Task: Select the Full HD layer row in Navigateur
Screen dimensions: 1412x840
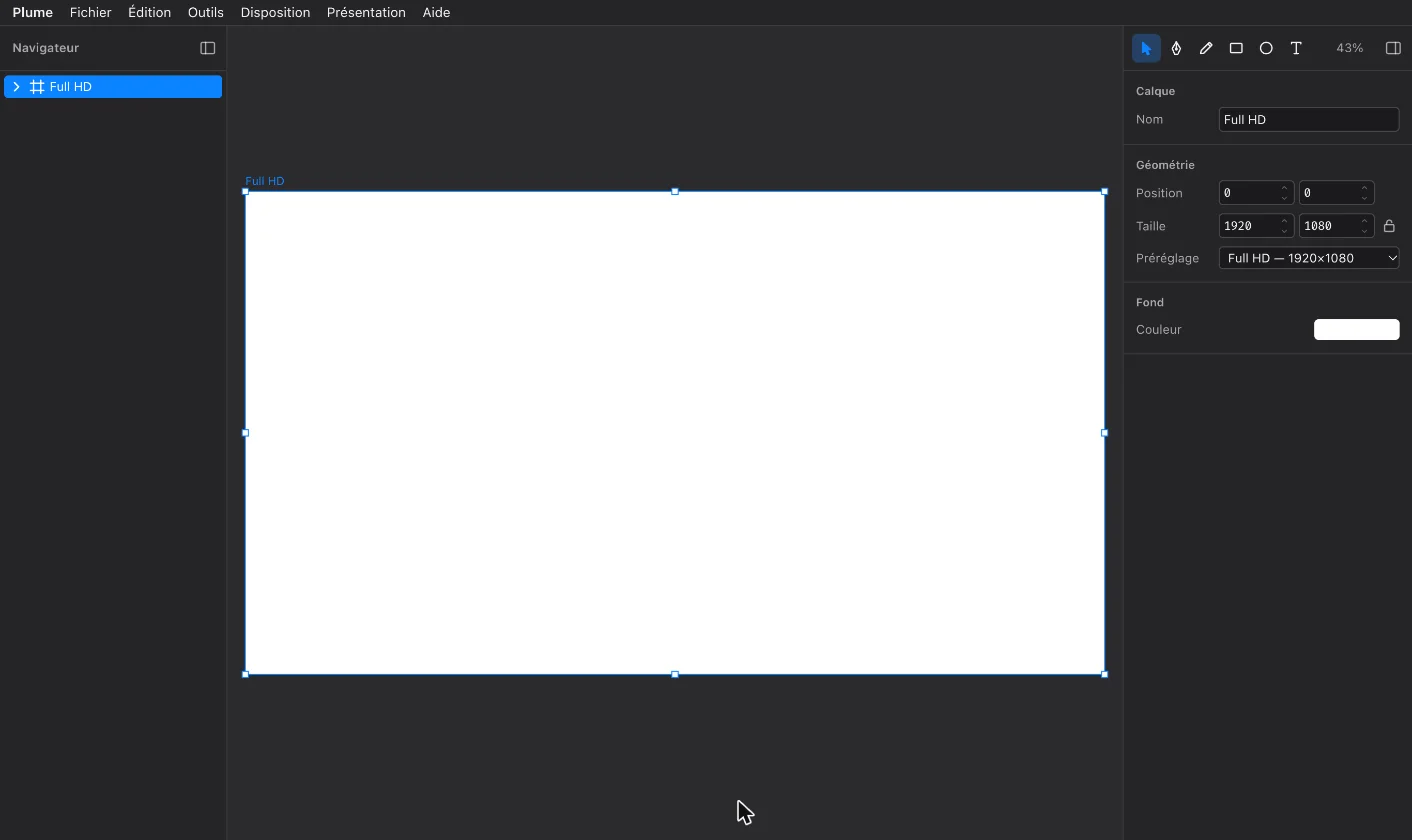Action: point(113,87)
